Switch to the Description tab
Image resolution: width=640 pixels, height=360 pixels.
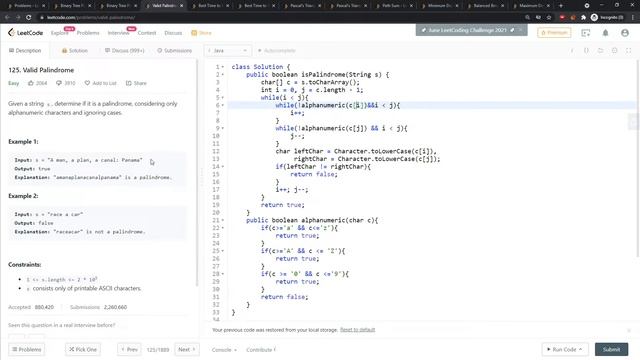point(25,51)
